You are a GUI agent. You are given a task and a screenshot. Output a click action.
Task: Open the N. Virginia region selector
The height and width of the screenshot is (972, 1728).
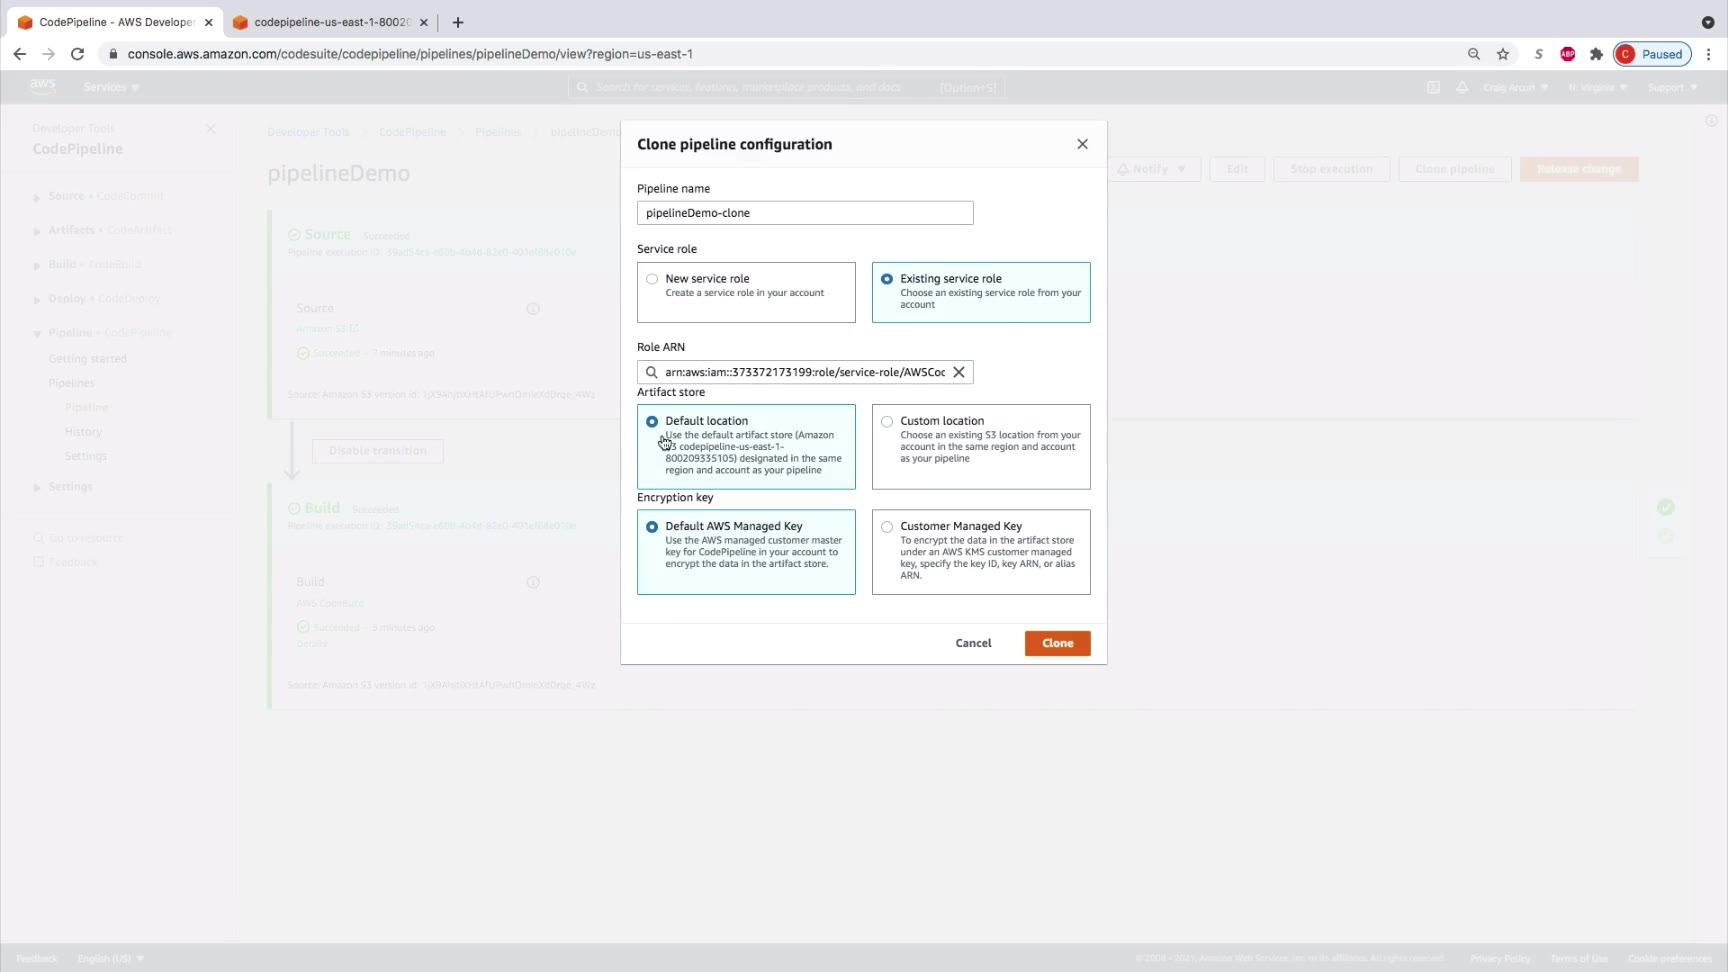click(x=1597, y=87)
